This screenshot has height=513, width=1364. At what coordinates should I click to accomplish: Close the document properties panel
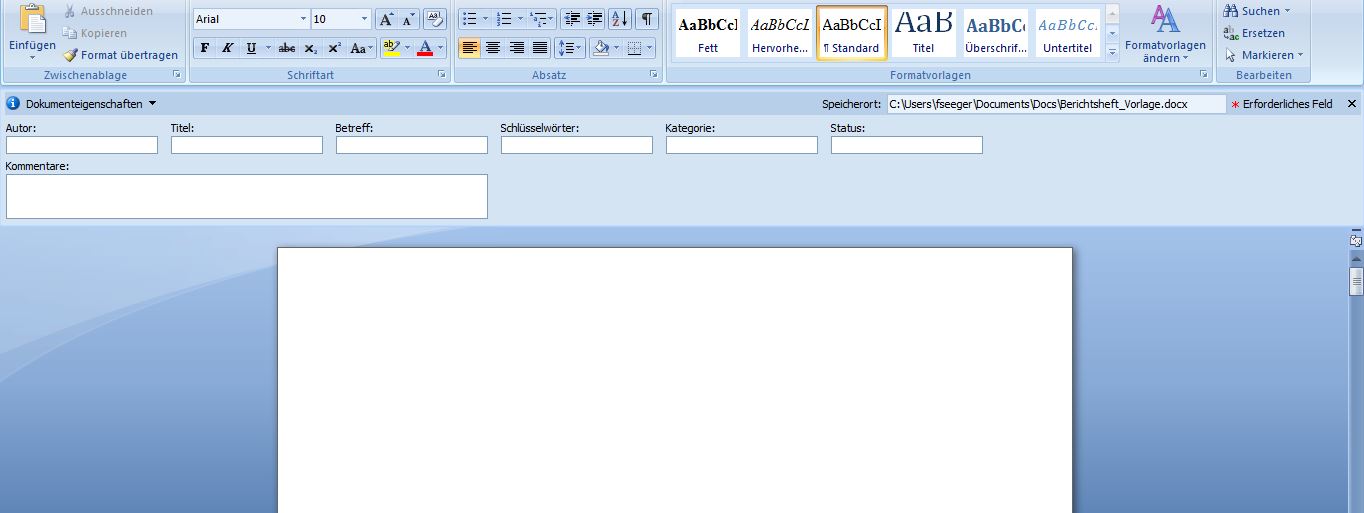coord(1352,104)
